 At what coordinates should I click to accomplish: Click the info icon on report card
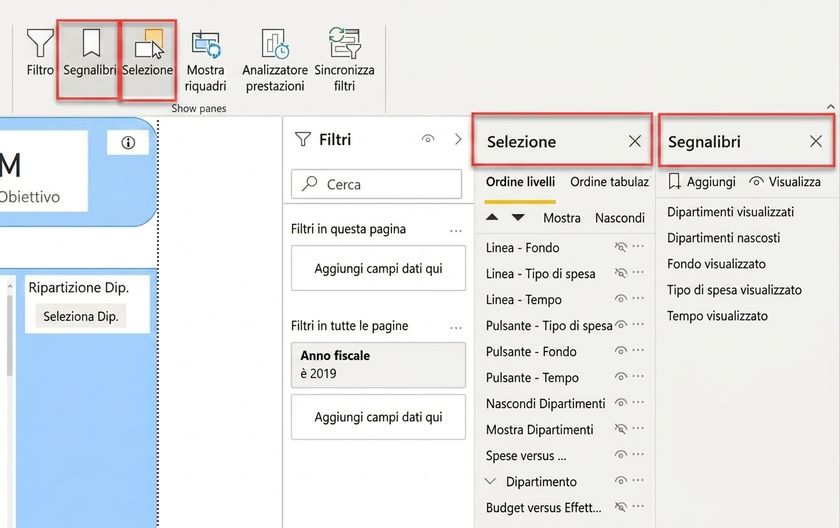point(128,143)
